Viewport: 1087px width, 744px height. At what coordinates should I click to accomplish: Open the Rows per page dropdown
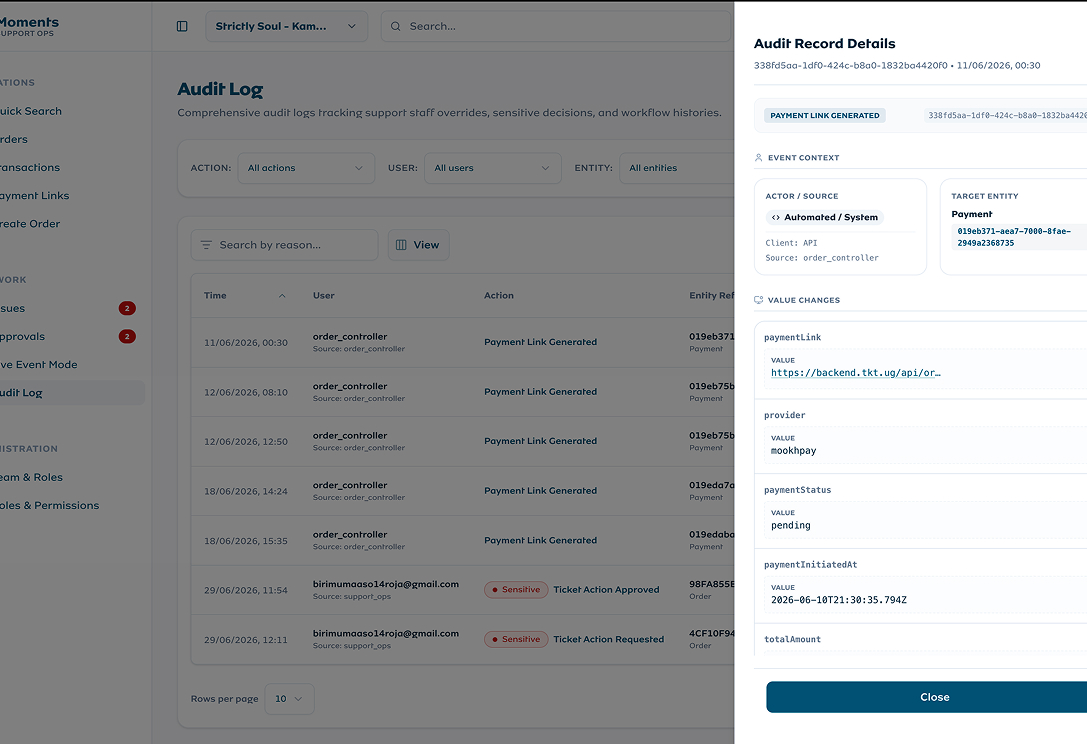click(x=289, y=699)
